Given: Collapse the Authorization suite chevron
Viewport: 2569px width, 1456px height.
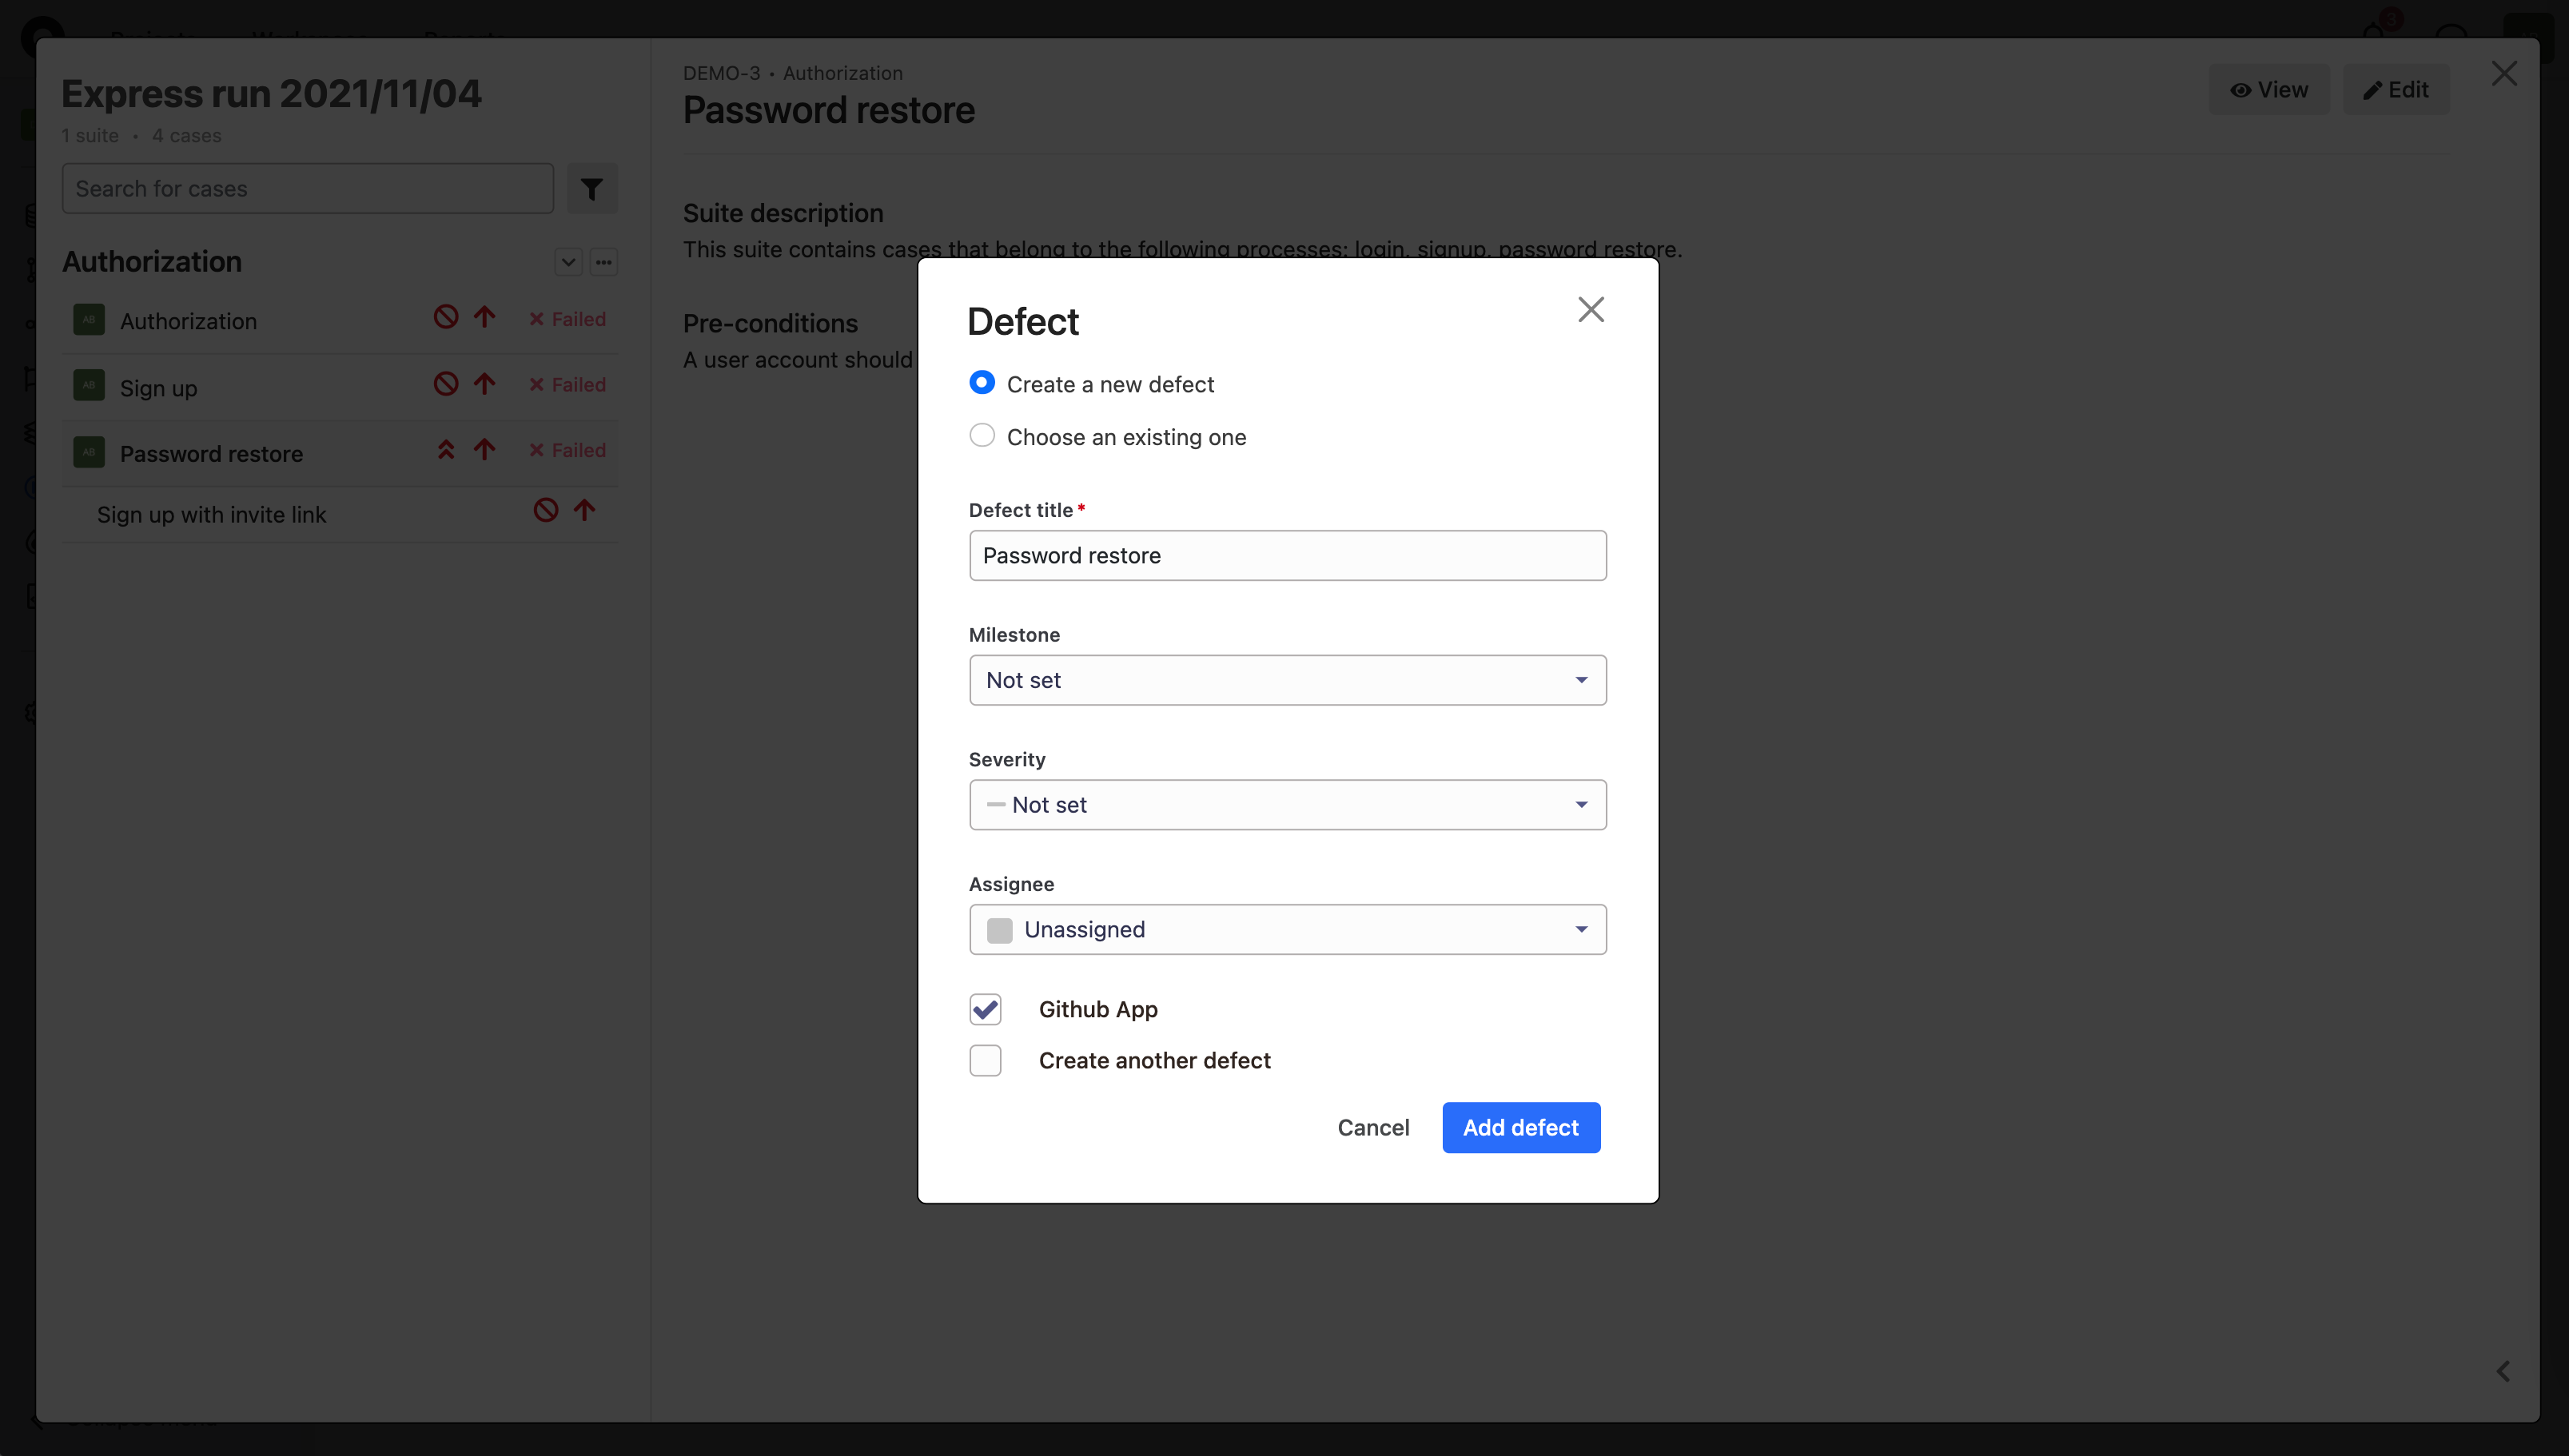Looking at the screenshot, I should pos(568,262).
